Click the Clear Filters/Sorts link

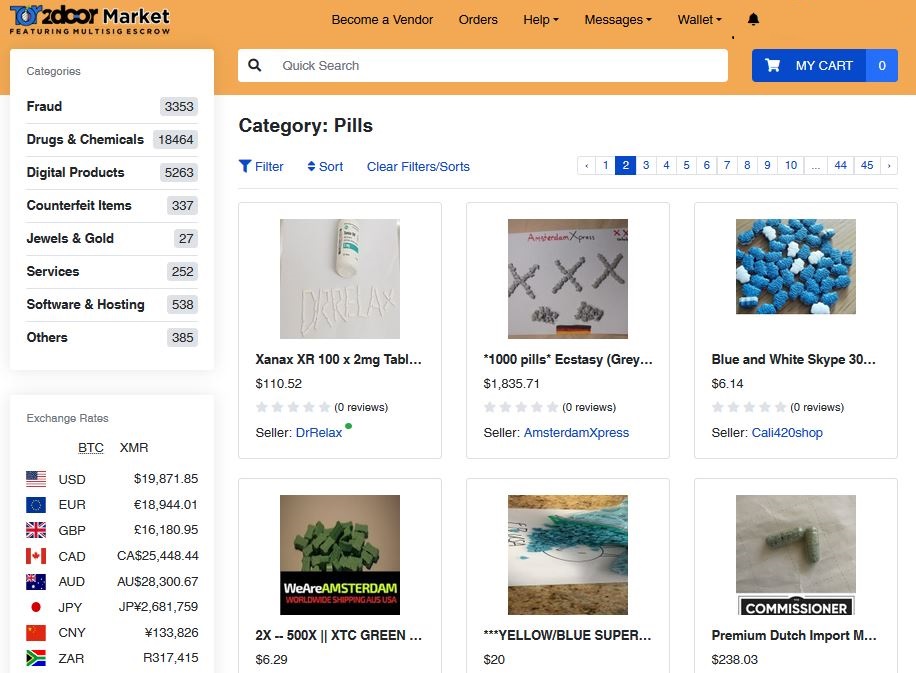[418, 166]
